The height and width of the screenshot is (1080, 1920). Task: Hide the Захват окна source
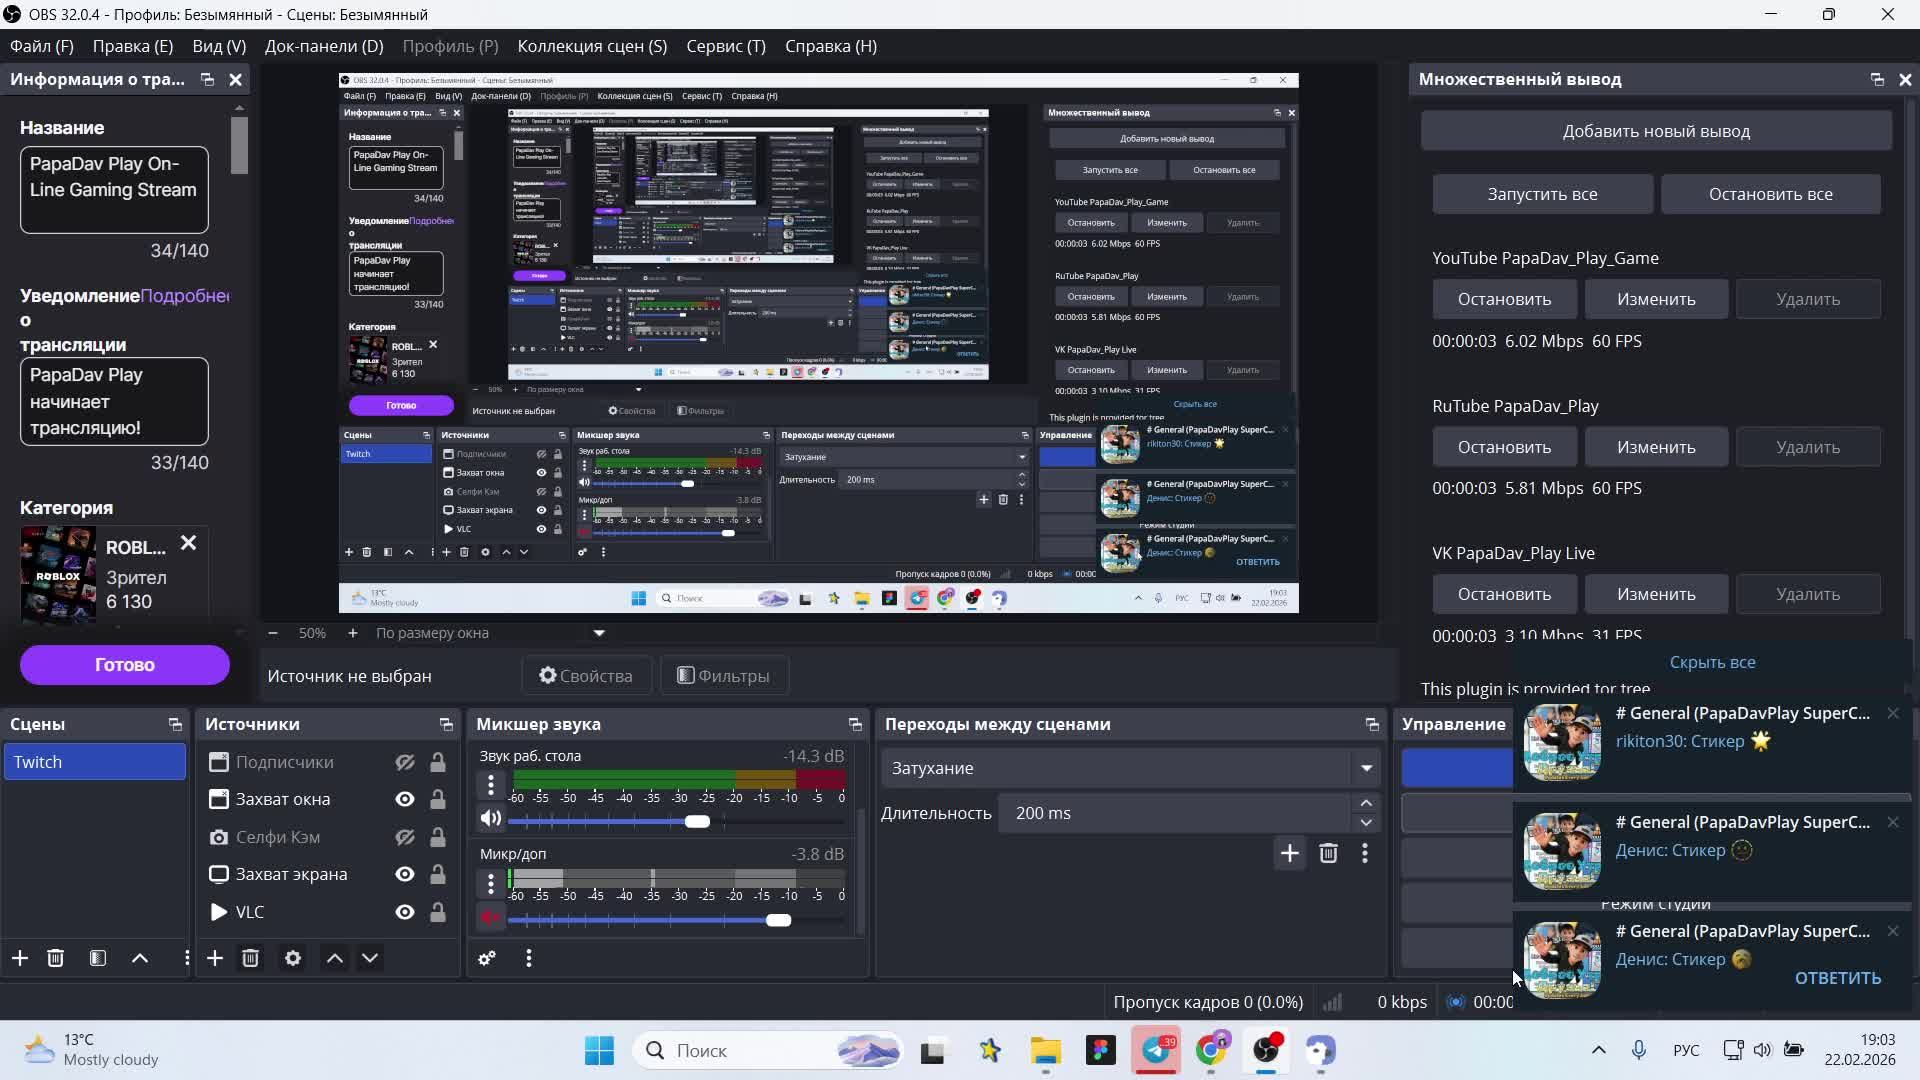[404, 799]
